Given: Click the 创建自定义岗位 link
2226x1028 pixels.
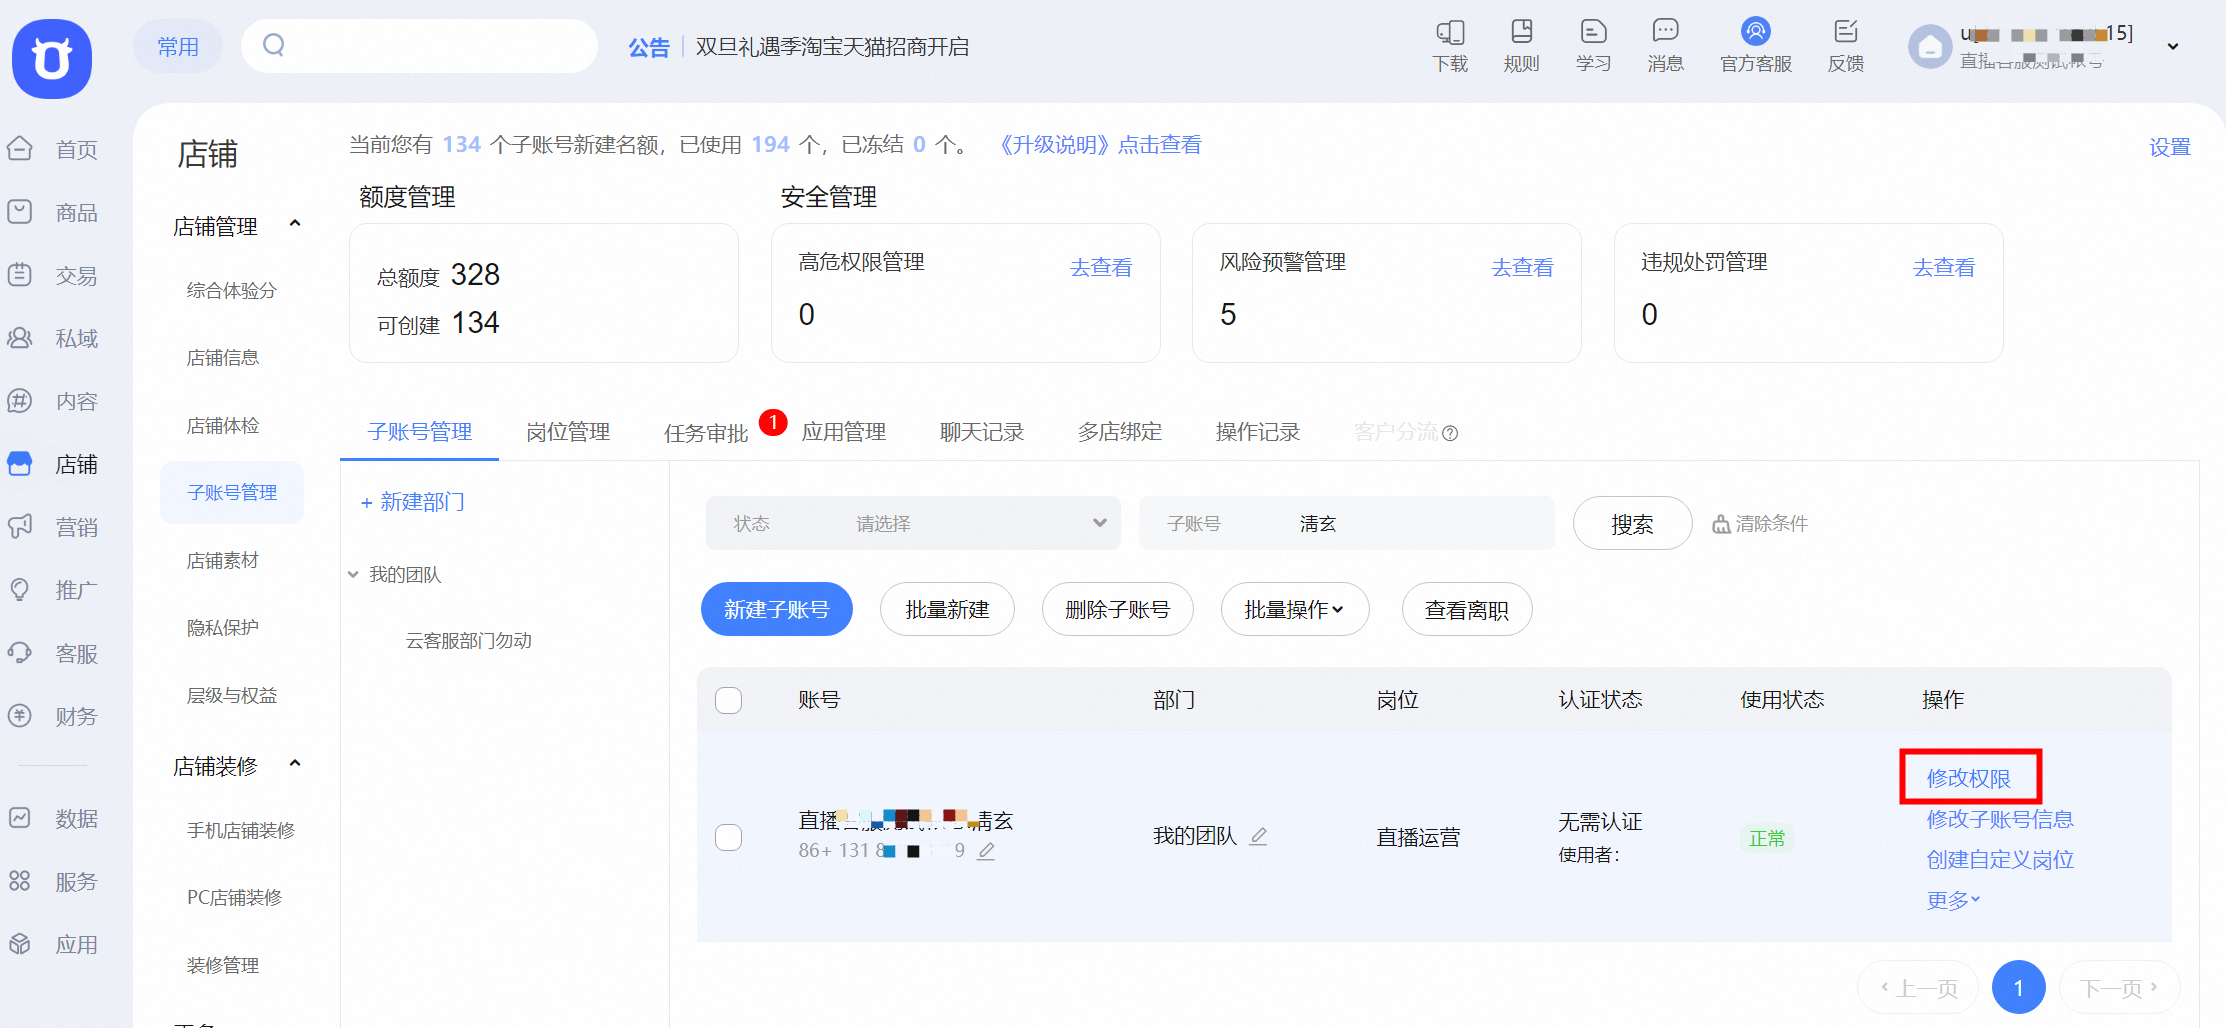Looking at the screenshot, I should (x=2000, y=860).
